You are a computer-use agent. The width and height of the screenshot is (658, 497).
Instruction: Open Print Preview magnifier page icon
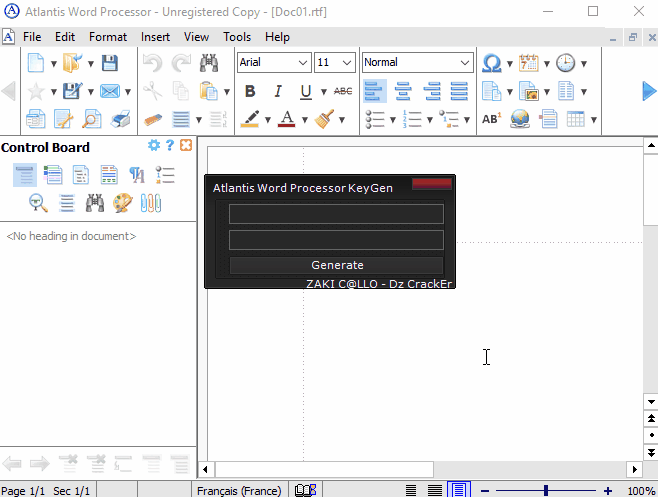[91, 119]
